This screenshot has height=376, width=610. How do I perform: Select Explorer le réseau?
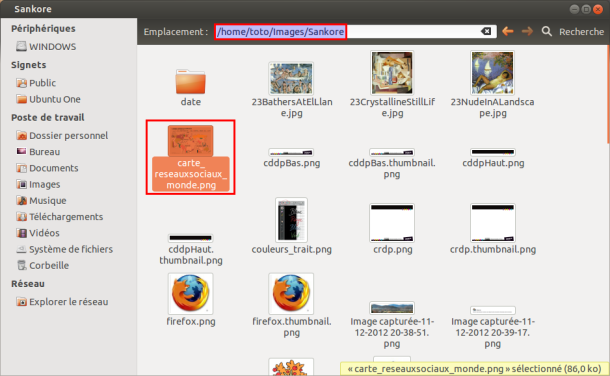point(62,302)
